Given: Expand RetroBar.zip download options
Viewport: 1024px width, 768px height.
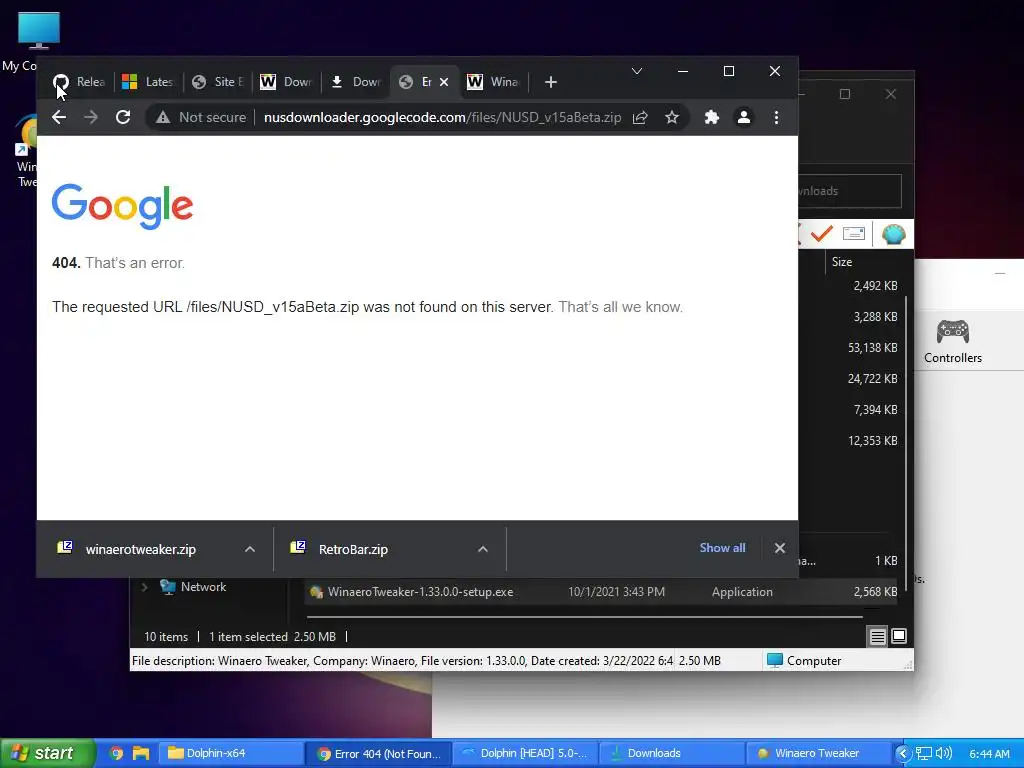Looking at the screenshot, I should pyautogui.click(x=483, y=549).
